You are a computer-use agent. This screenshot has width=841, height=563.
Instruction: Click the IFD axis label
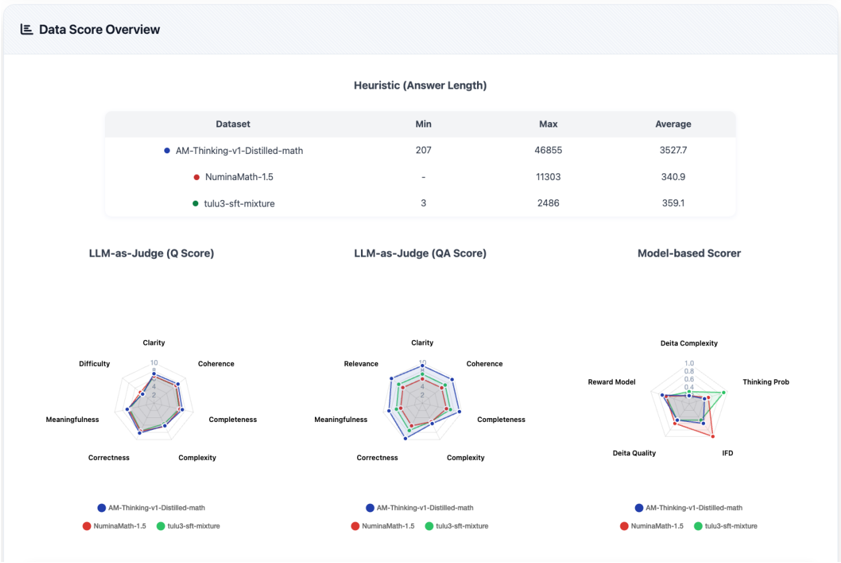(727, 453)
